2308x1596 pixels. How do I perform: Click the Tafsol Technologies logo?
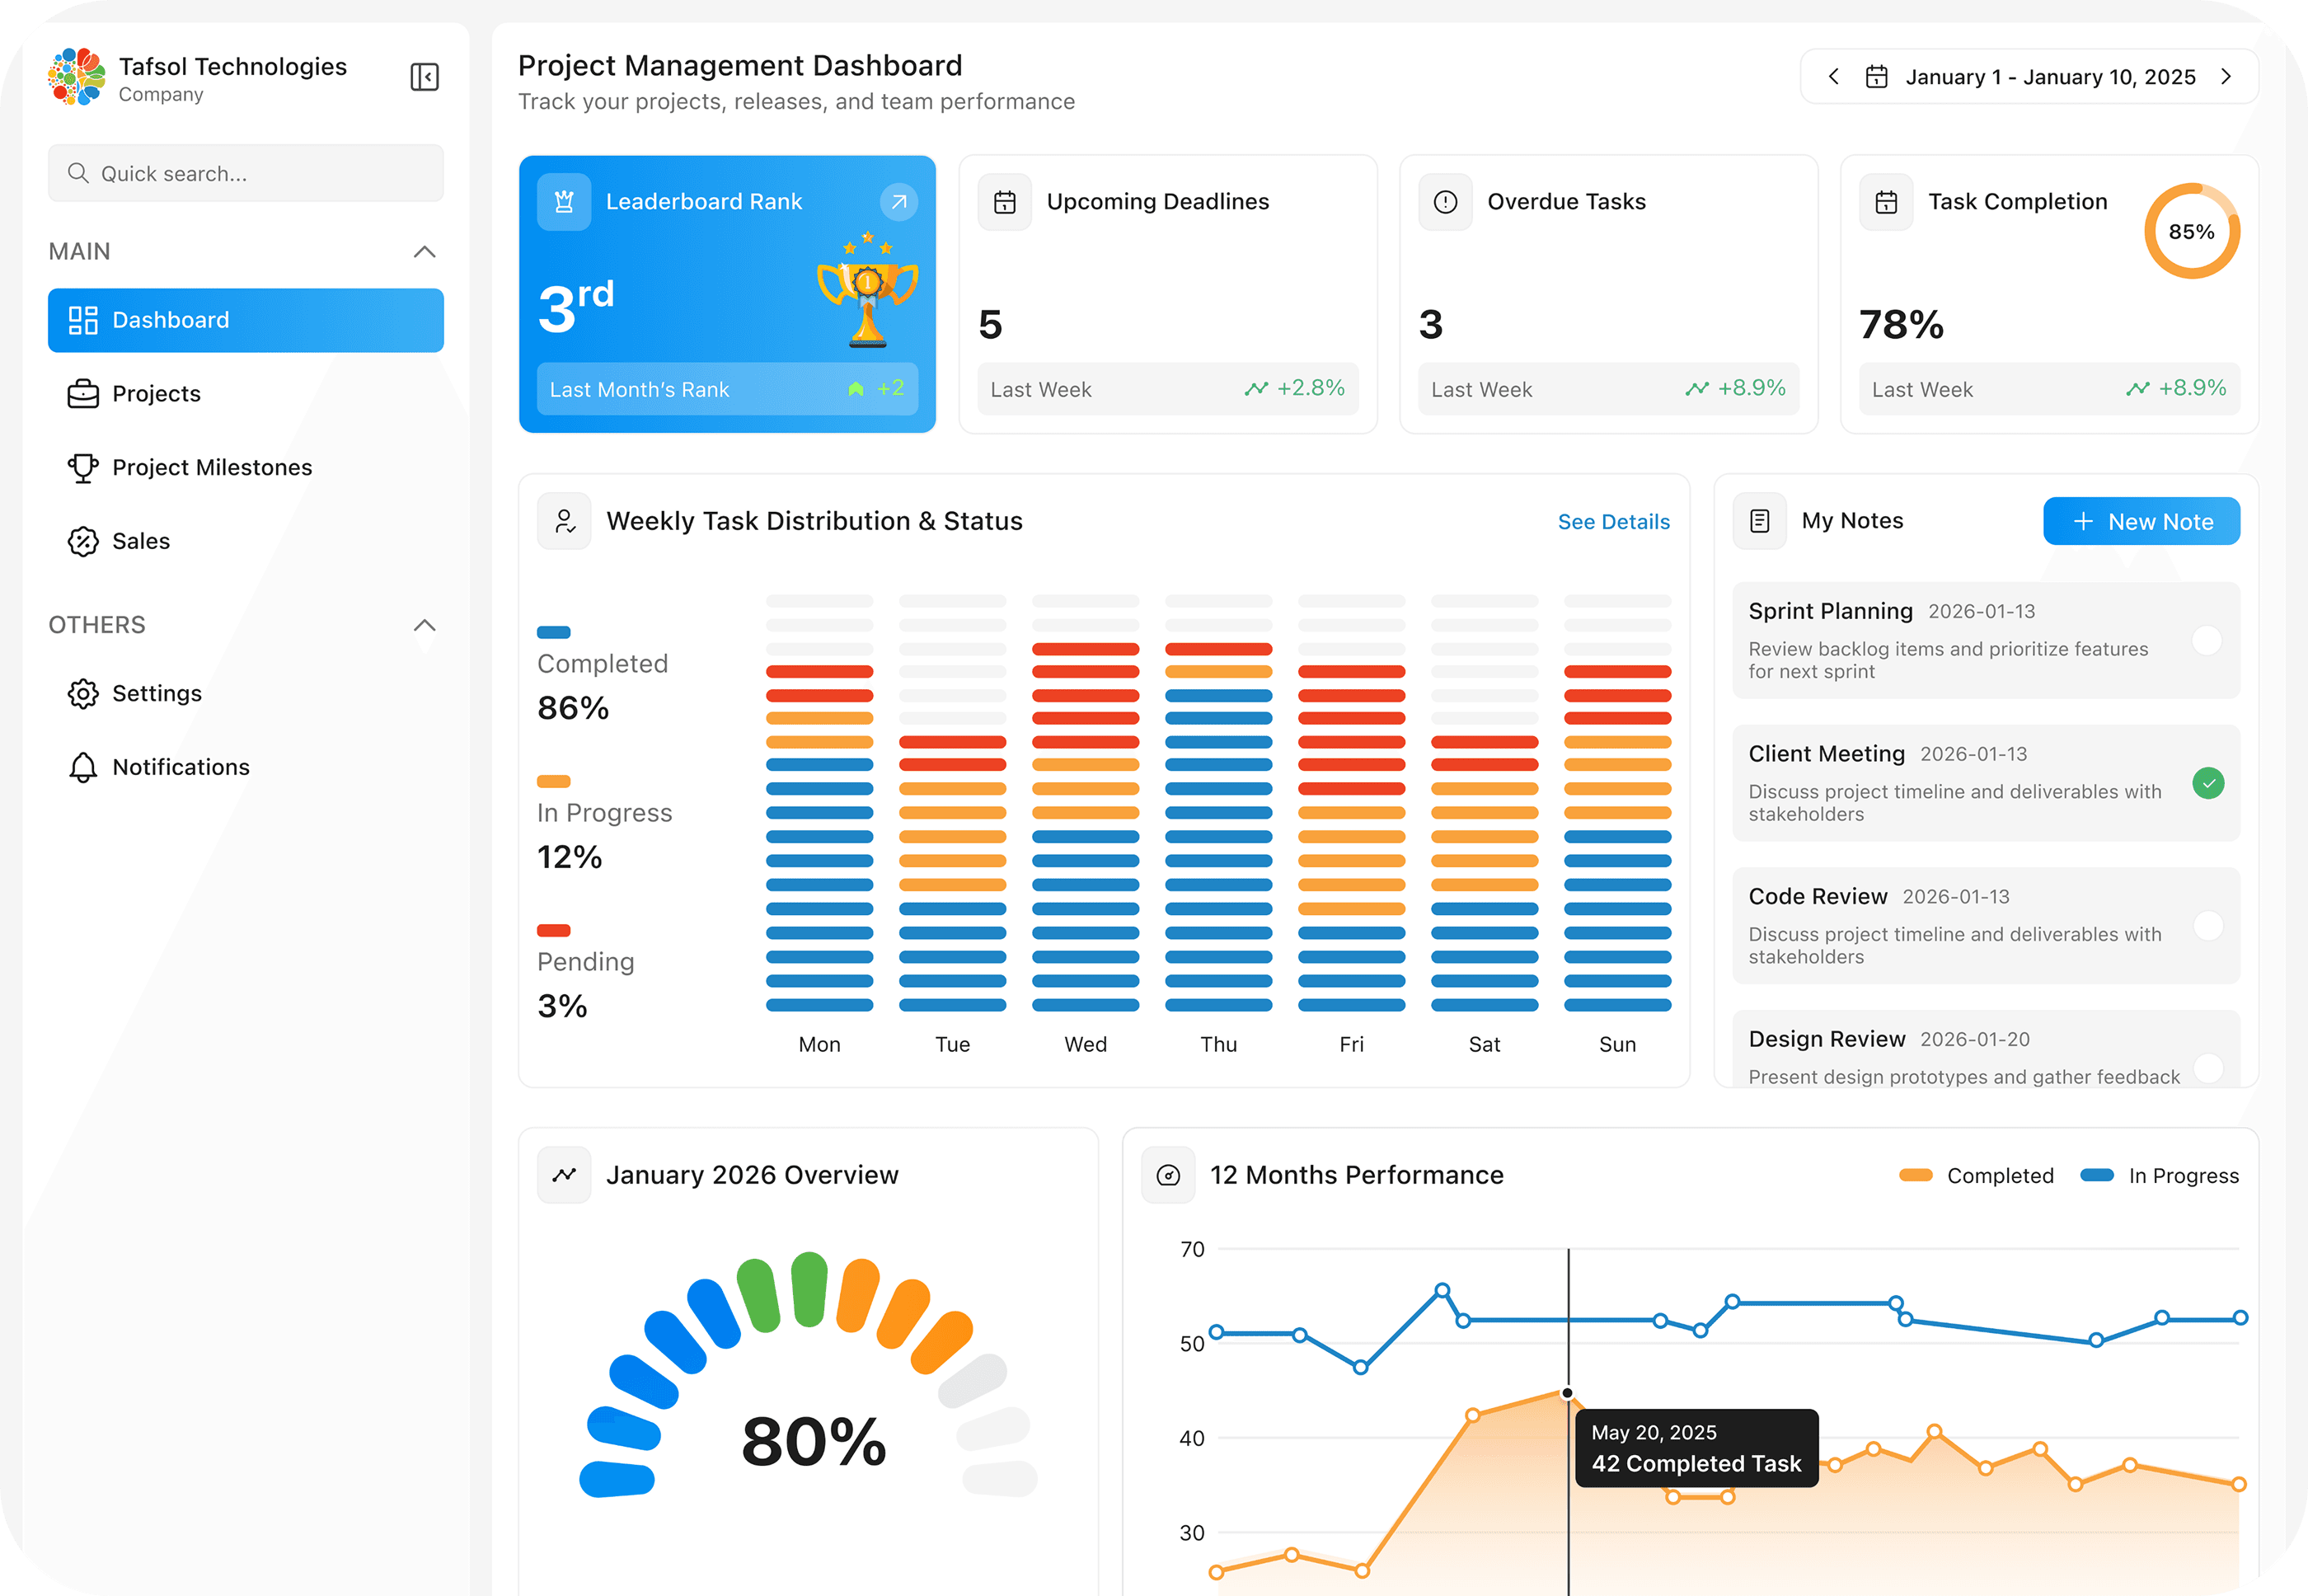point(77,77)
